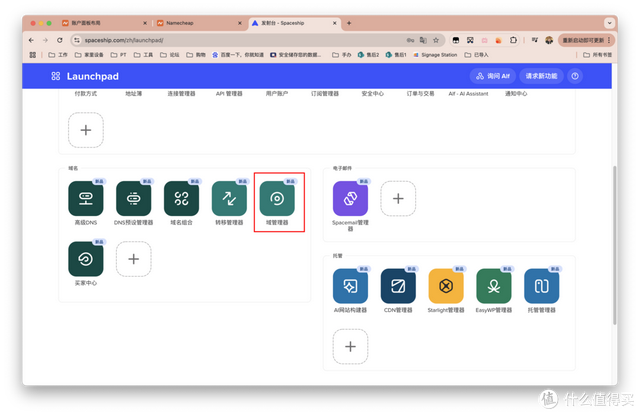This screenshot has width=640, height=415.
Task: Open the 购物 bookmarks folder
Action: coord(196,55)
